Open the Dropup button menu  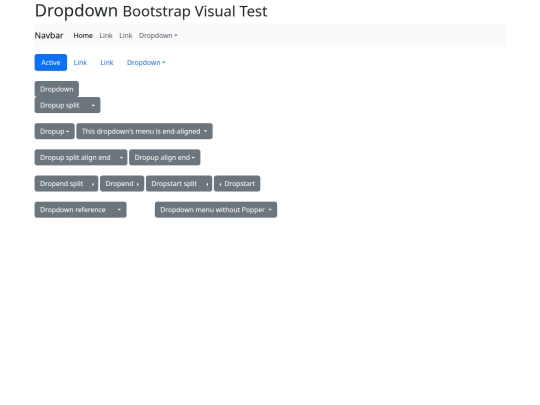(x=54, y=131)
